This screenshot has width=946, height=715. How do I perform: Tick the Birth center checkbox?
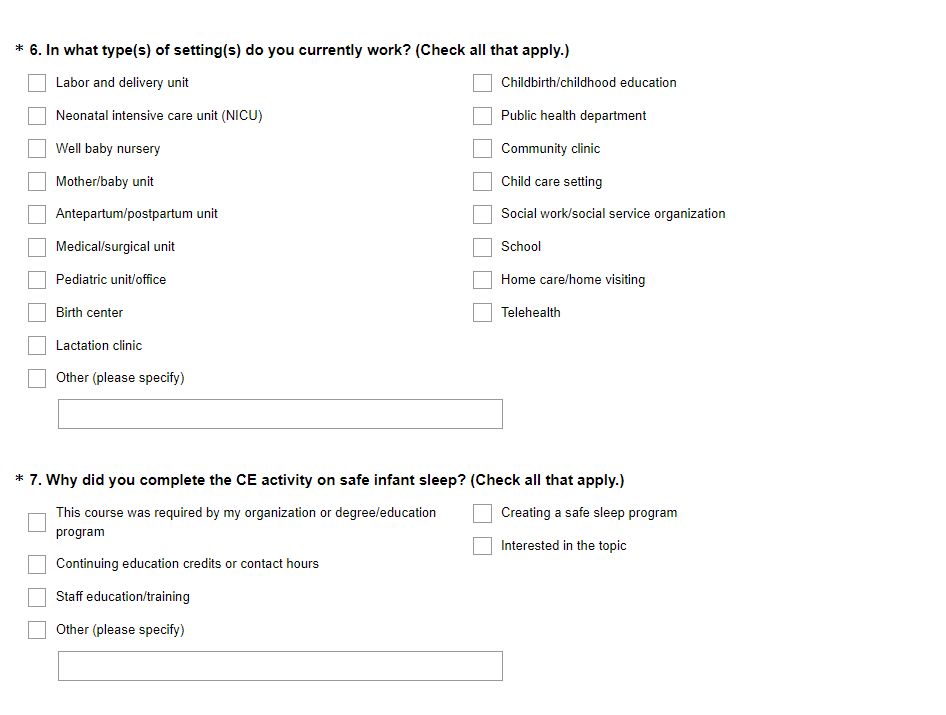click(37, 313)
